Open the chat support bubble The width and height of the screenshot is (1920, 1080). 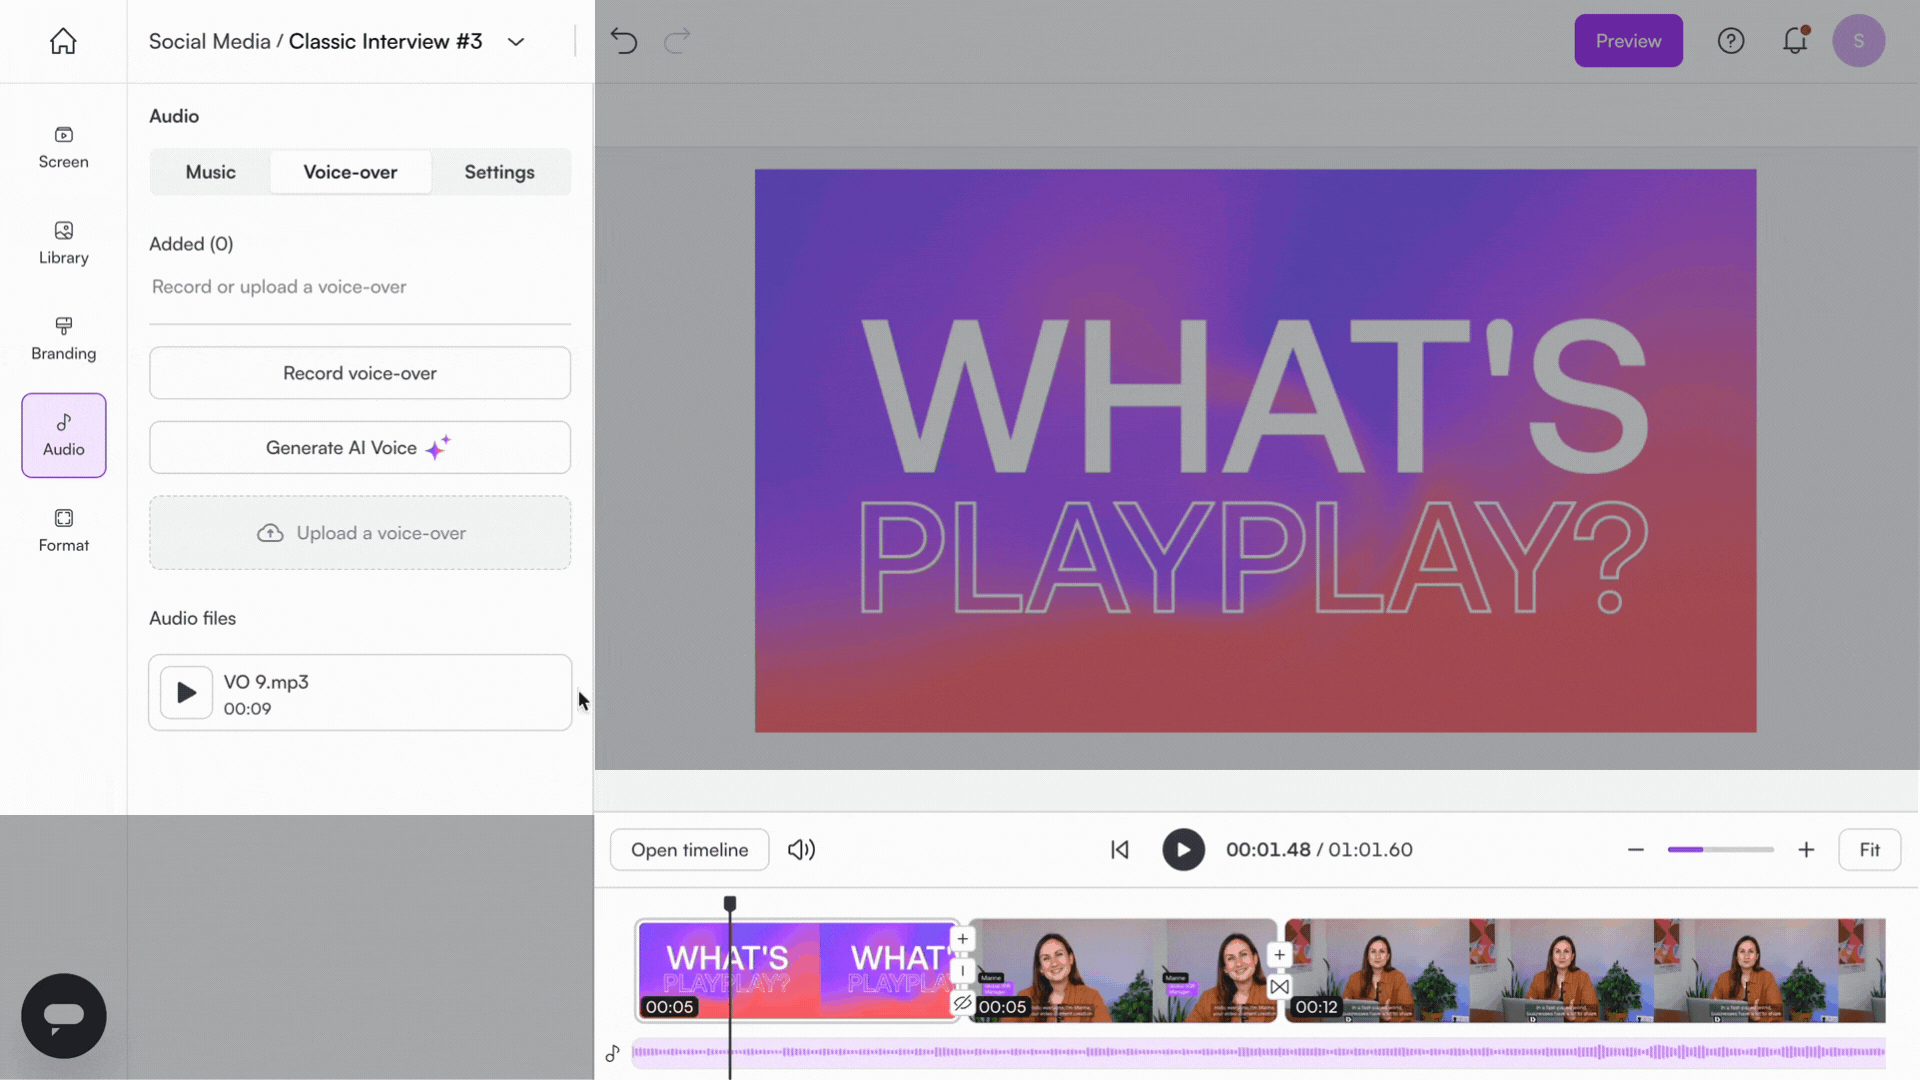(x=63, y=1015)
